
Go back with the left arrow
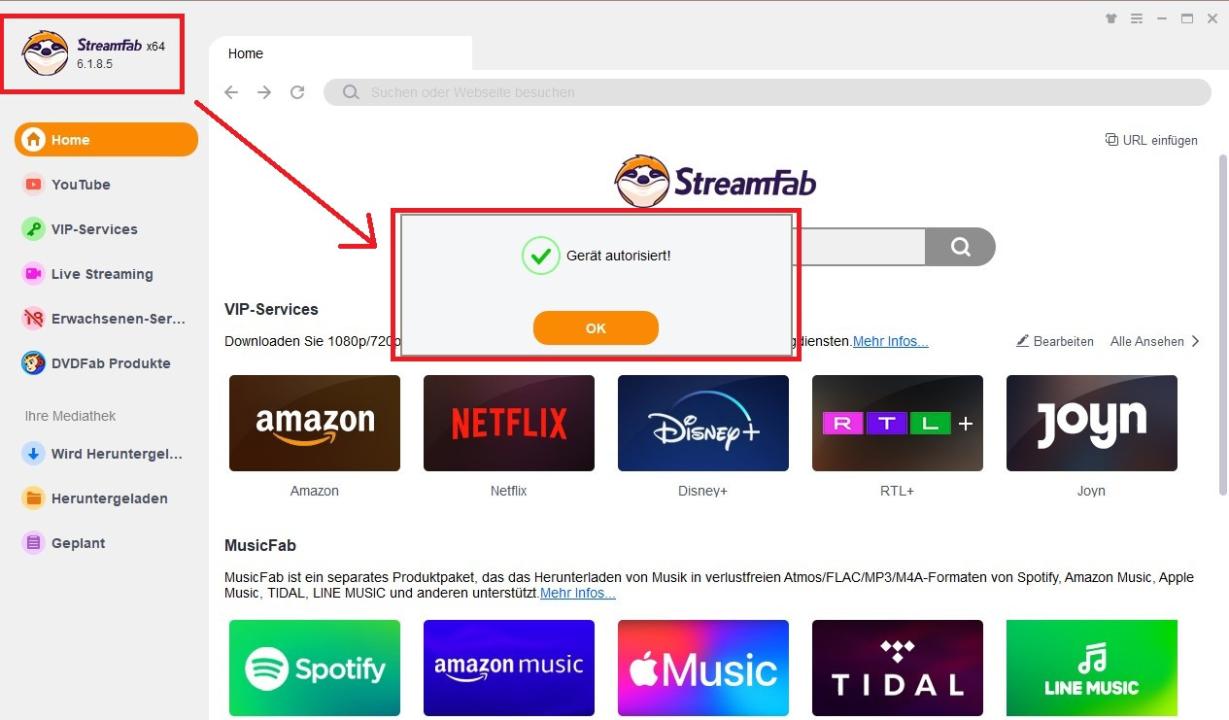click(x=231, y=92)
